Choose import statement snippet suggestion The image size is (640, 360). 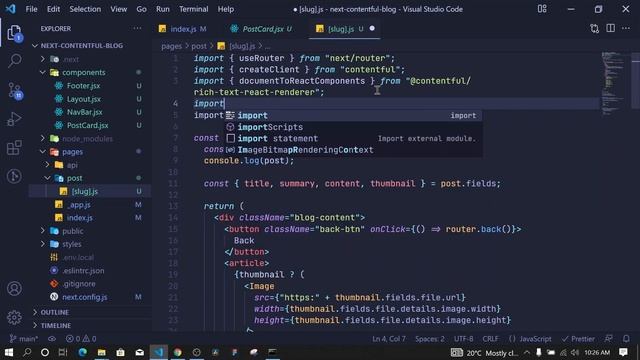point(353,138)
